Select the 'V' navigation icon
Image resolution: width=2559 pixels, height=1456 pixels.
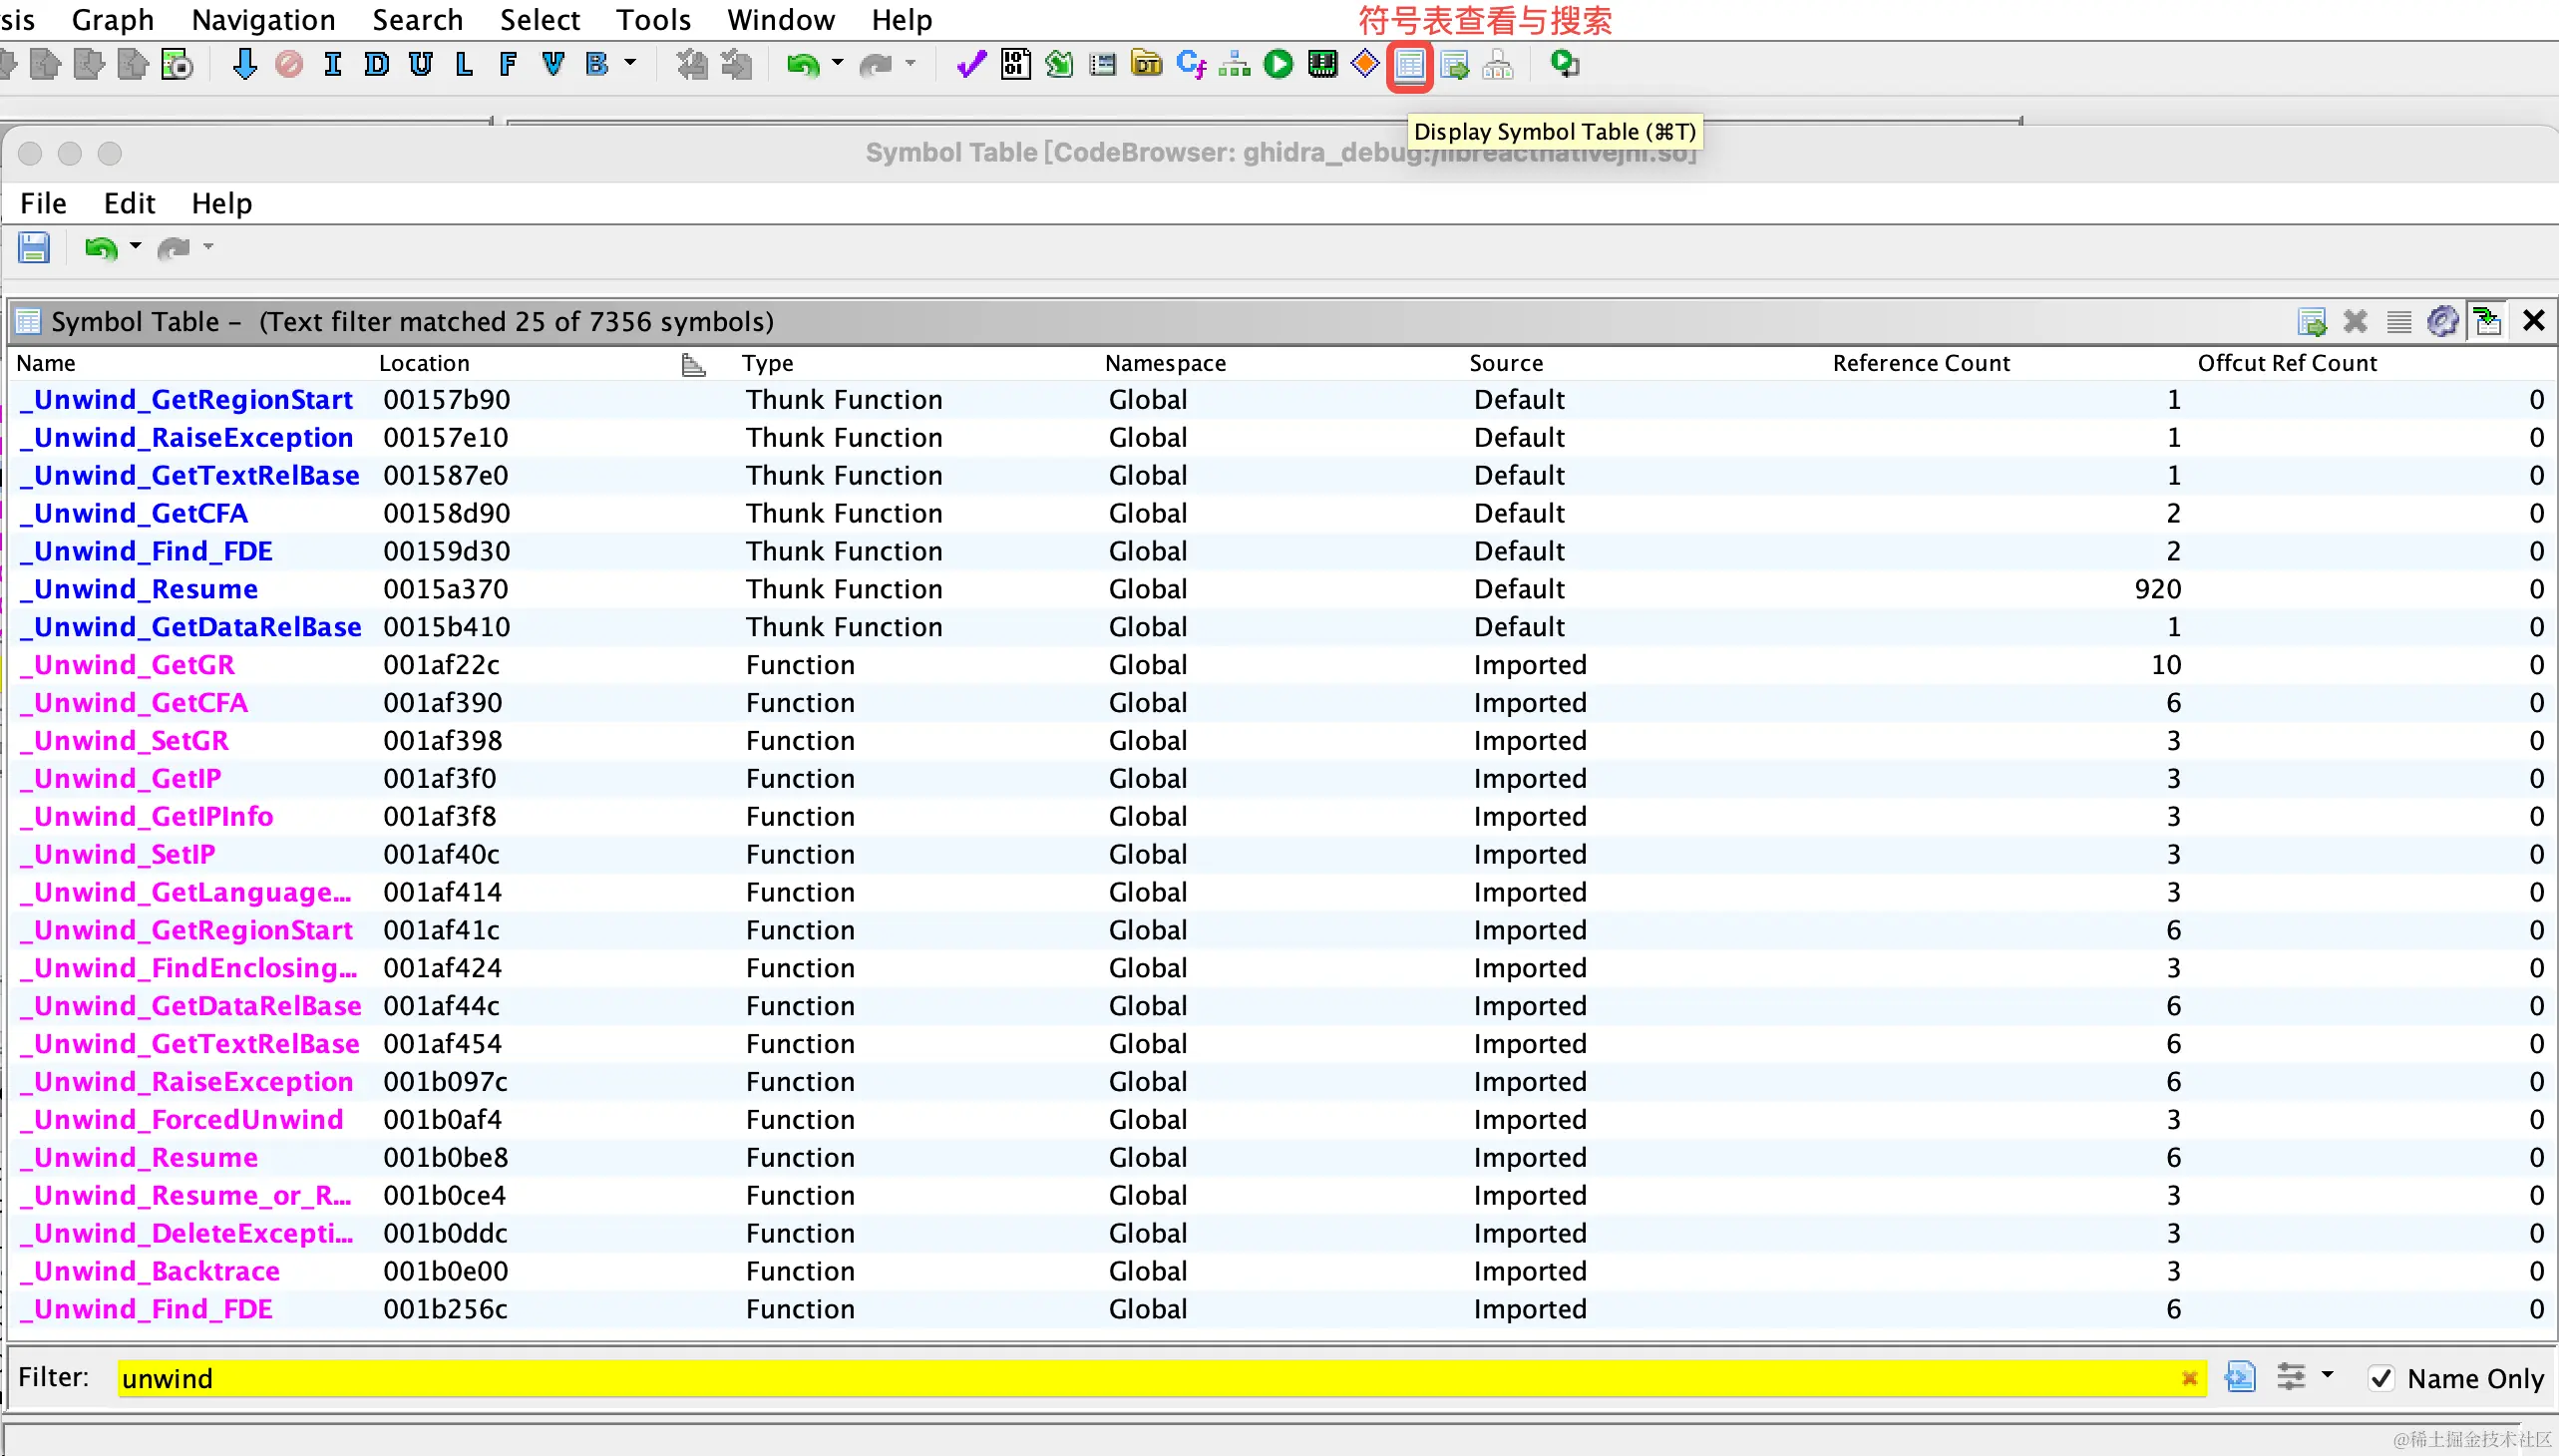pos(552,65)
